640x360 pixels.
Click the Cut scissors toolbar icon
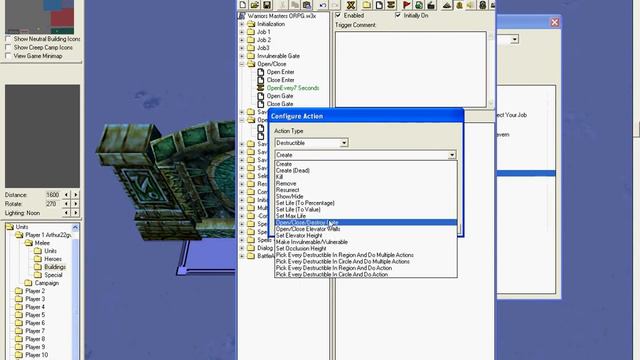(x=283, y=5)
